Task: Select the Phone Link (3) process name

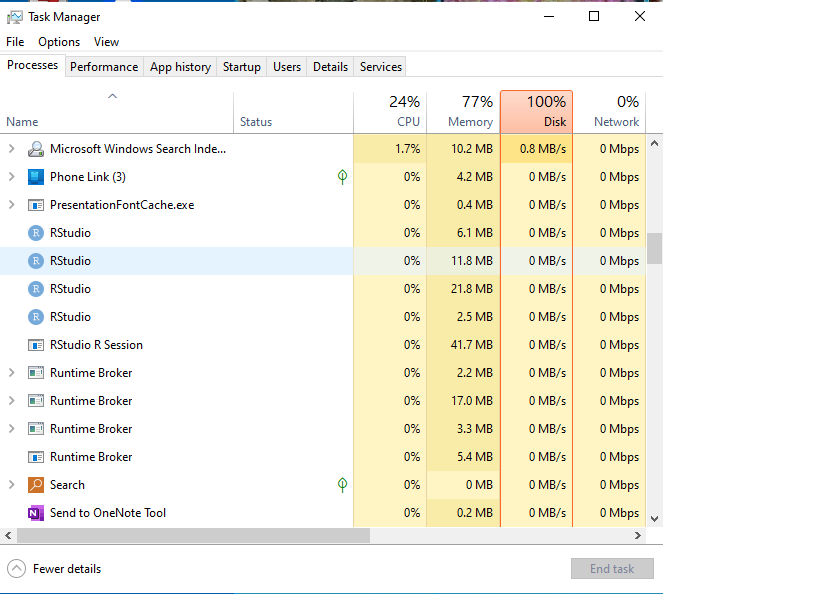Action: [x=88, y=177]
